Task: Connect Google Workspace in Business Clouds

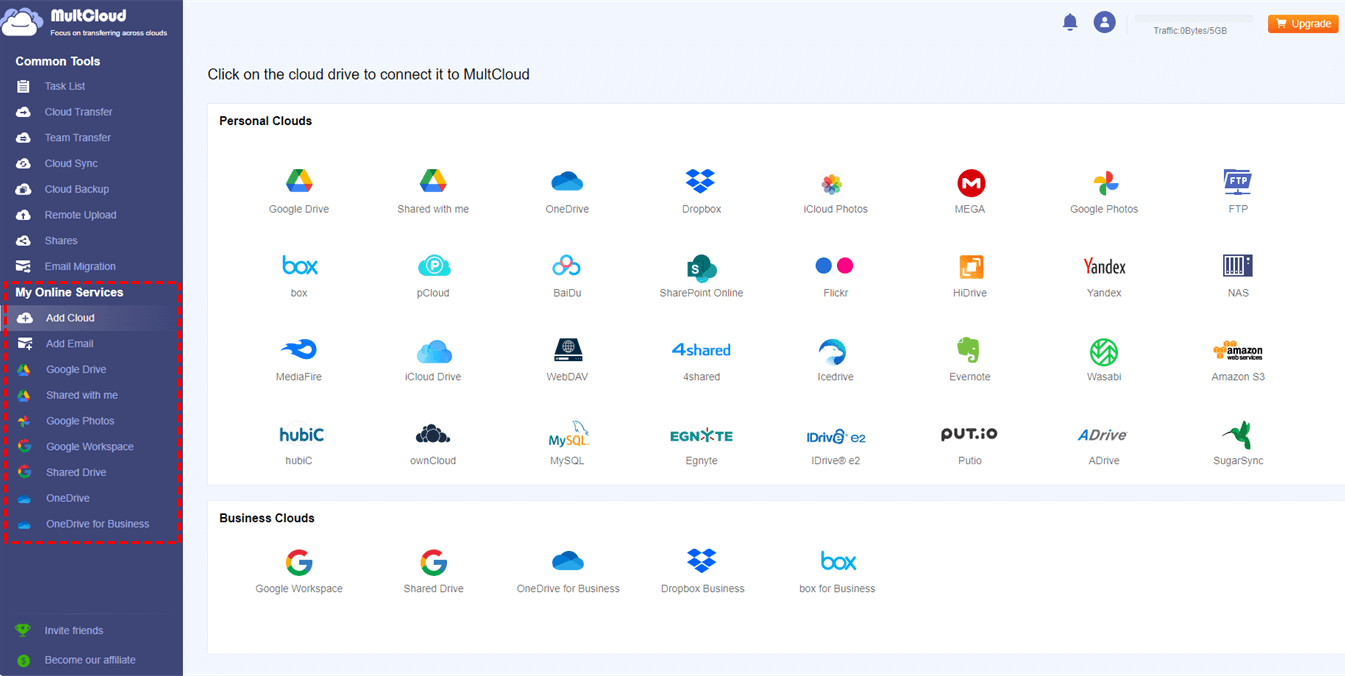Action: point(299,572)
